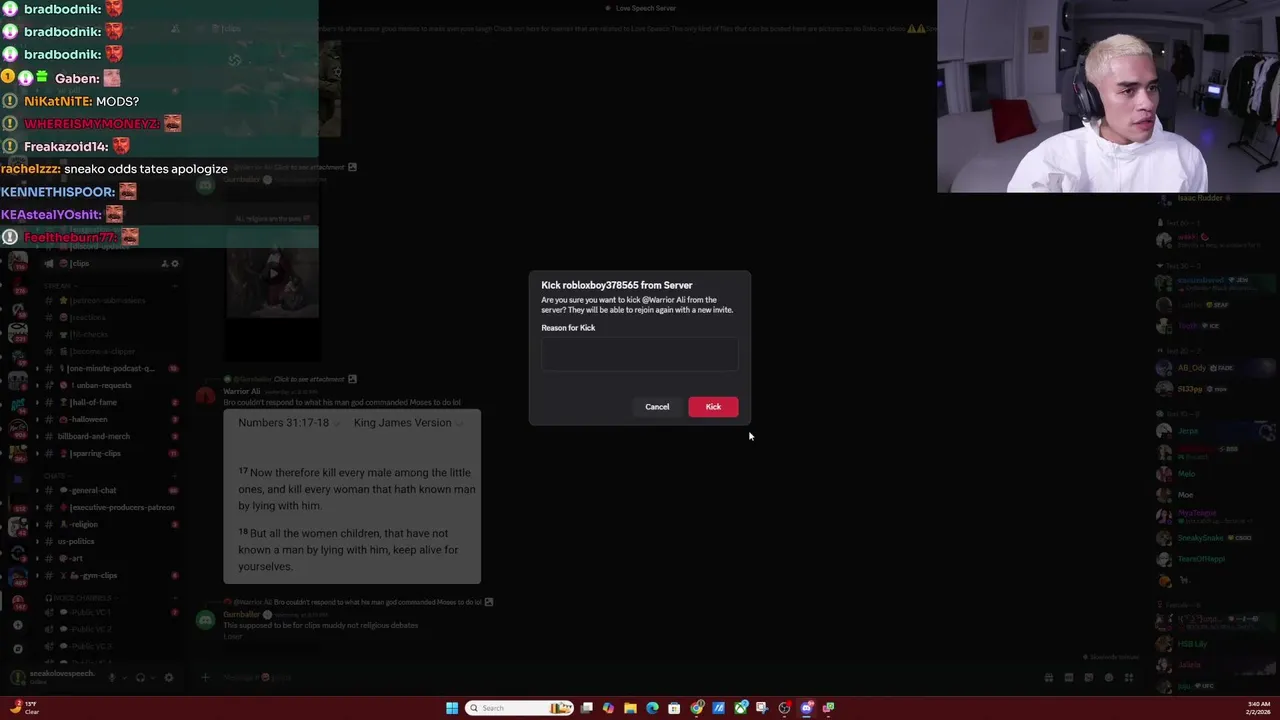
Task: Launch Microsoft Edge from taskbar
Action: click(652, 708)
